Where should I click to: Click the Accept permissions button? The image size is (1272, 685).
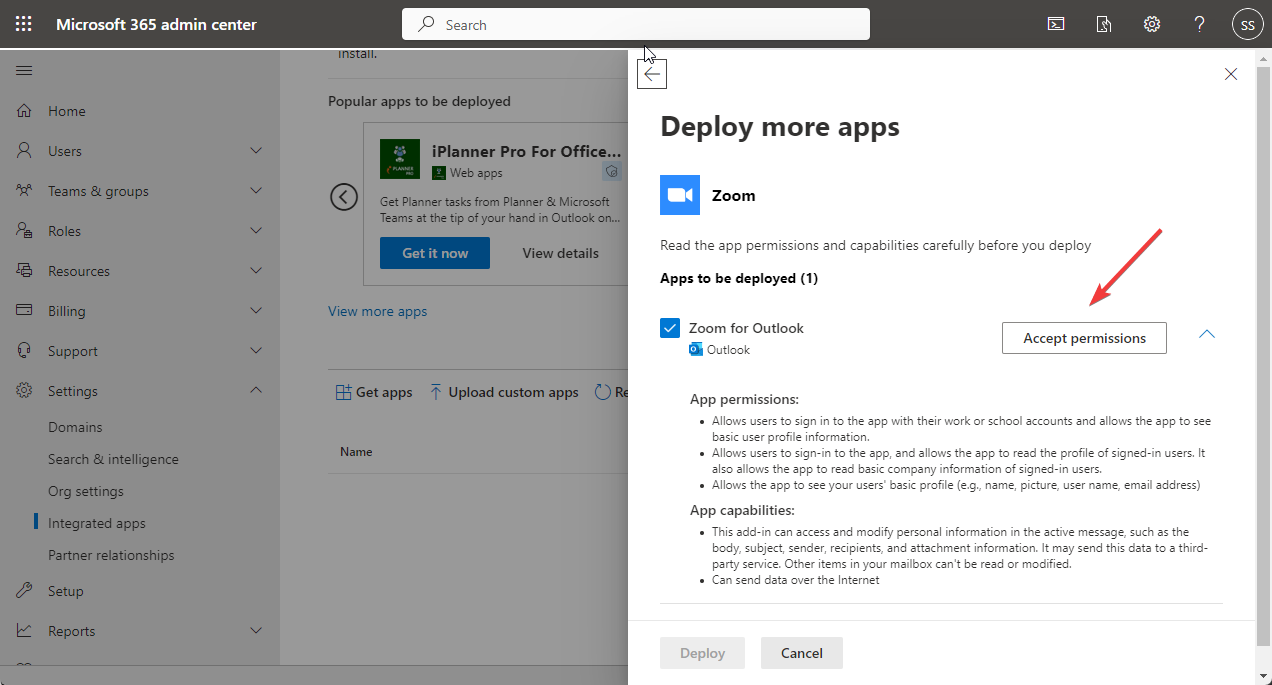click(1084, 338)
